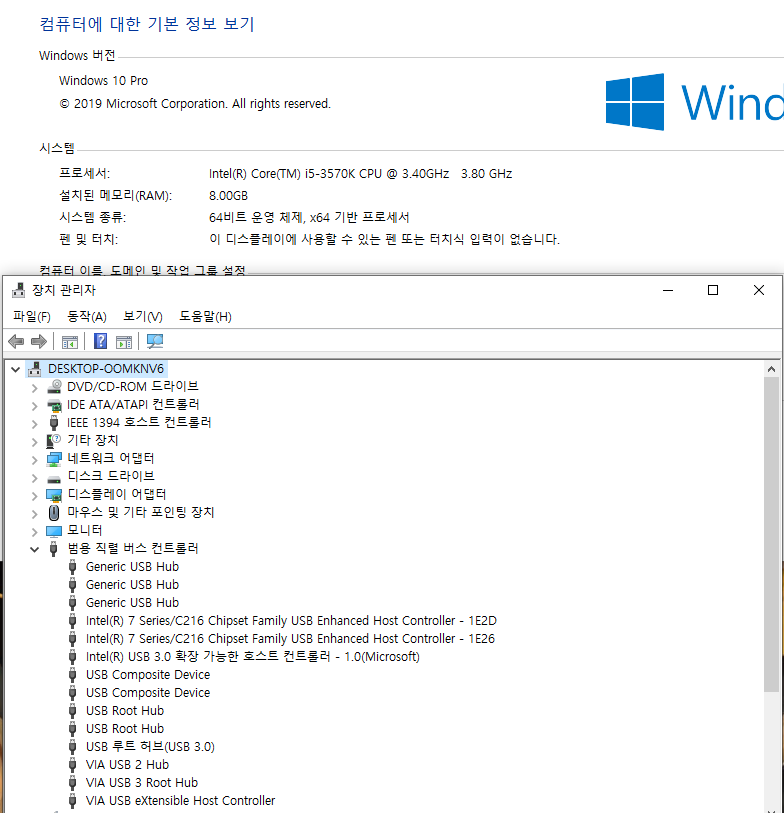The image size is (784, 813).
Task: Click the icon beside Host Controller - 1E2D
Action: tap(73, 621)
